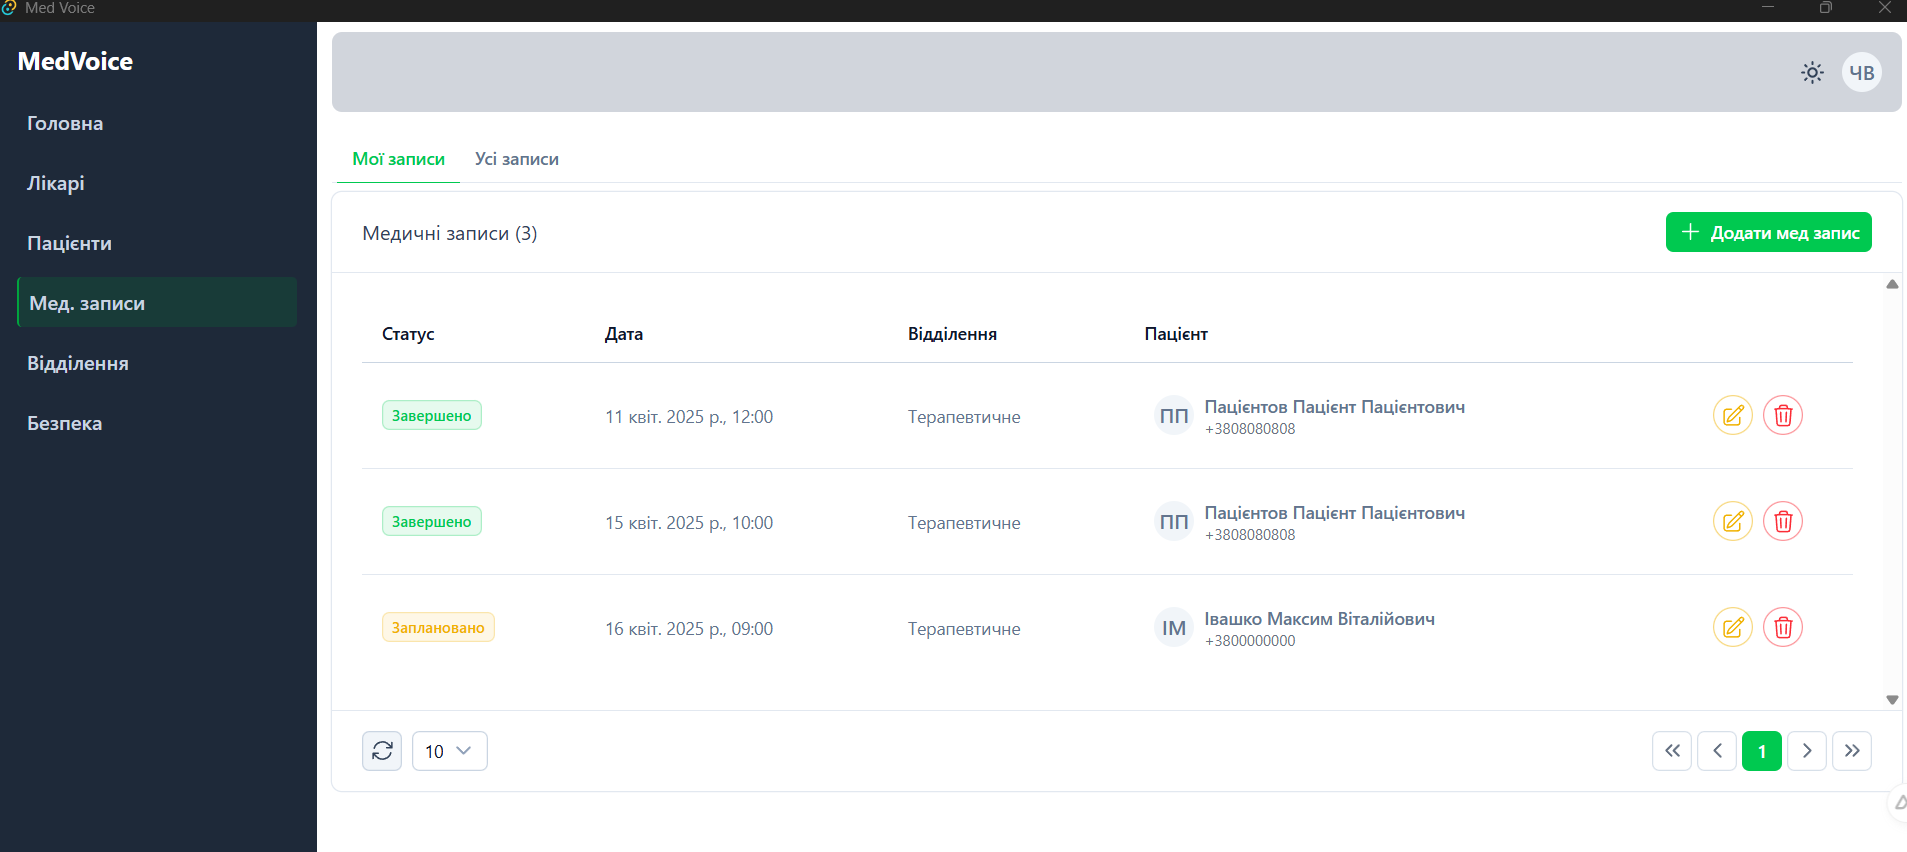Go to the previous page of records
This screenshot has width=1907, height=852.
(1717, 751)
